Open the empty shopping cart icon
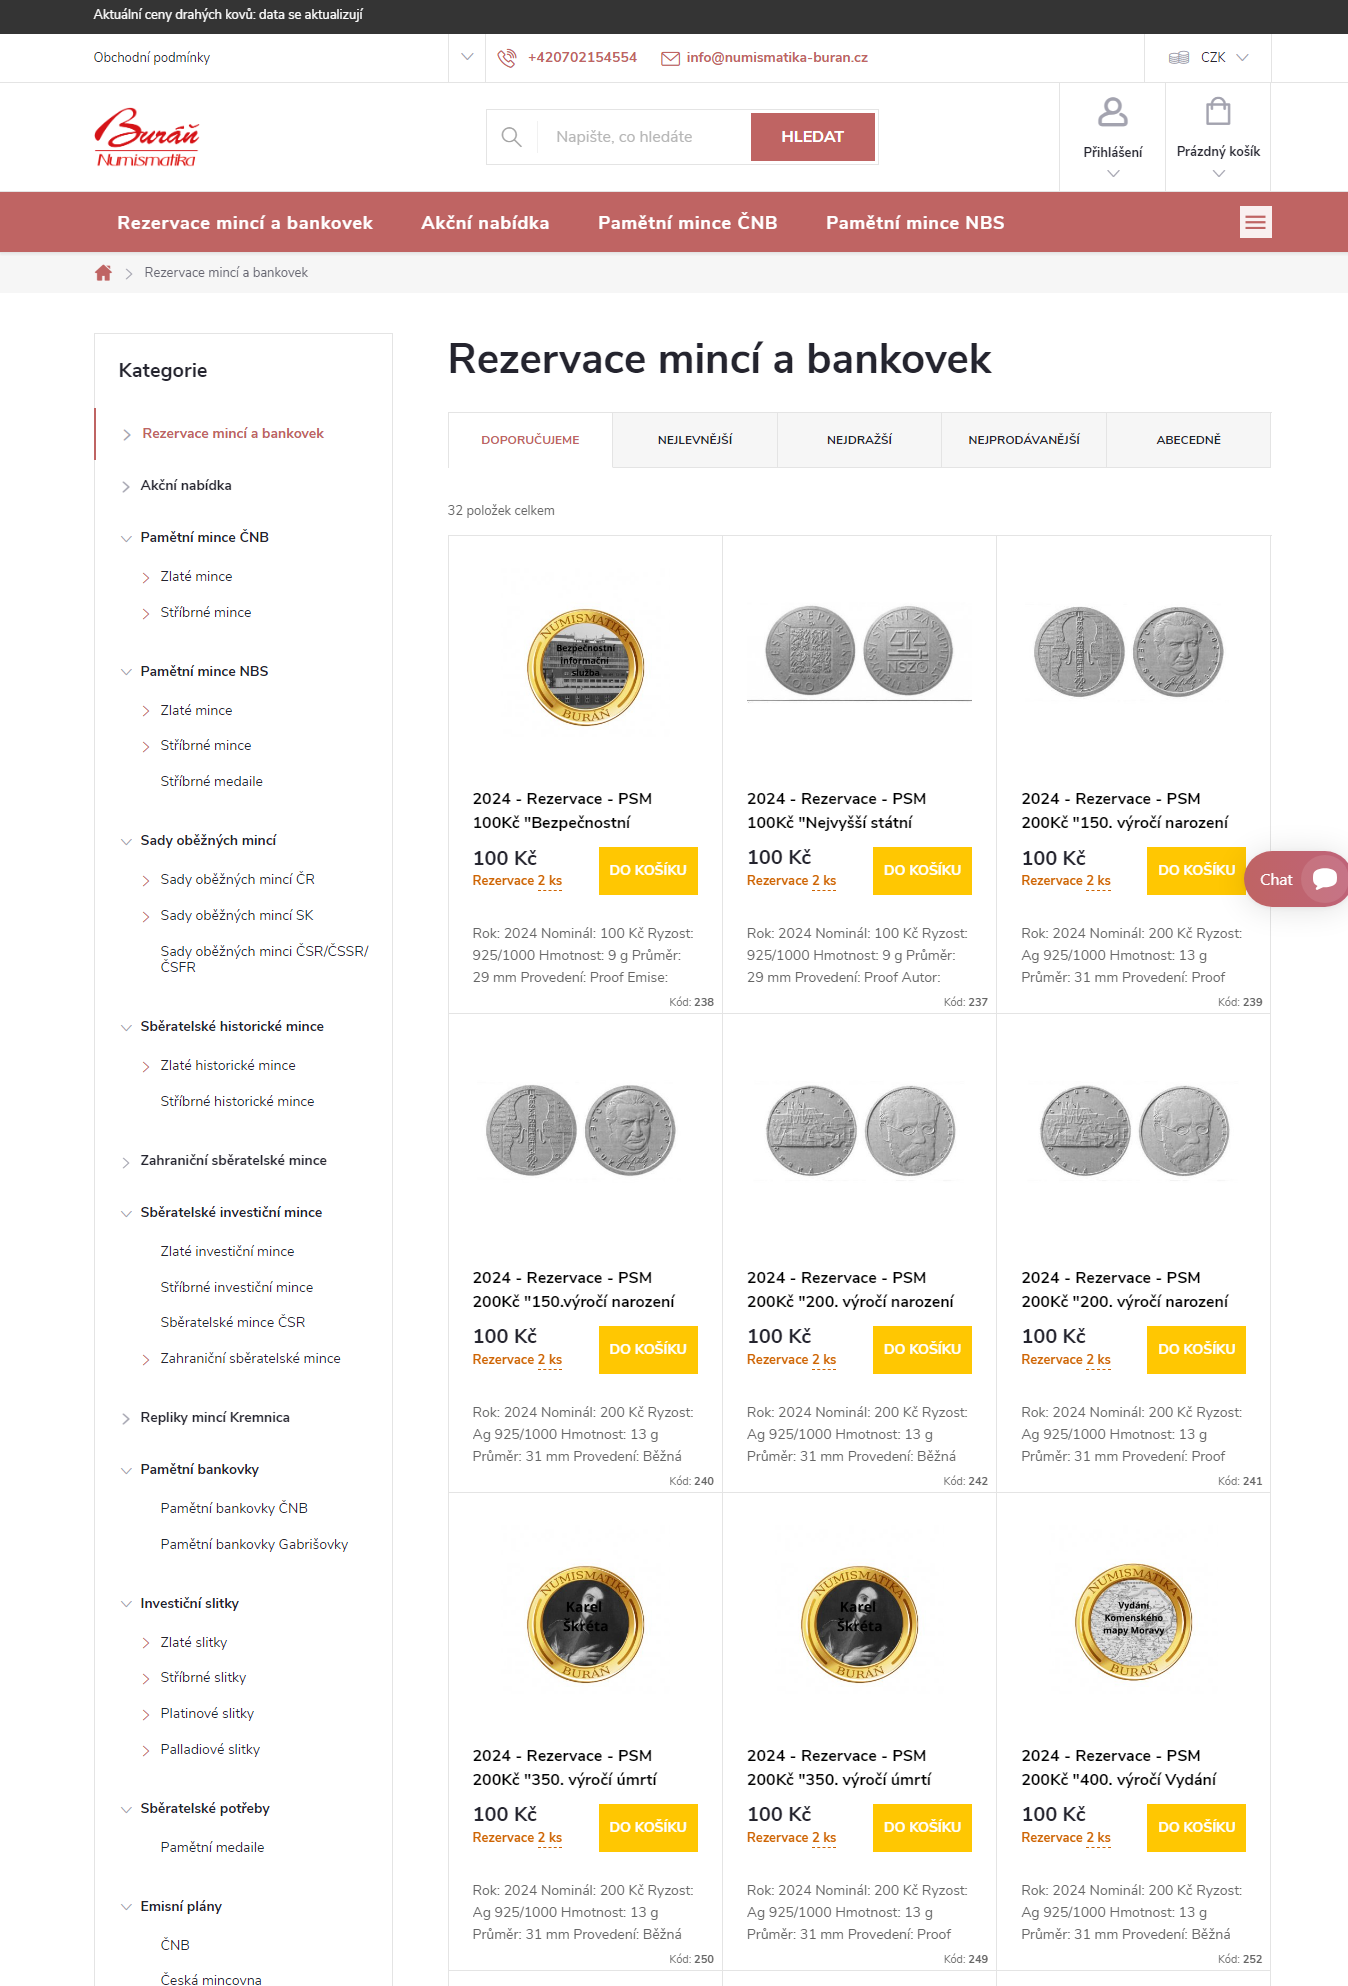Viewport: 1348px width, 1986px height. (1217, 112)
